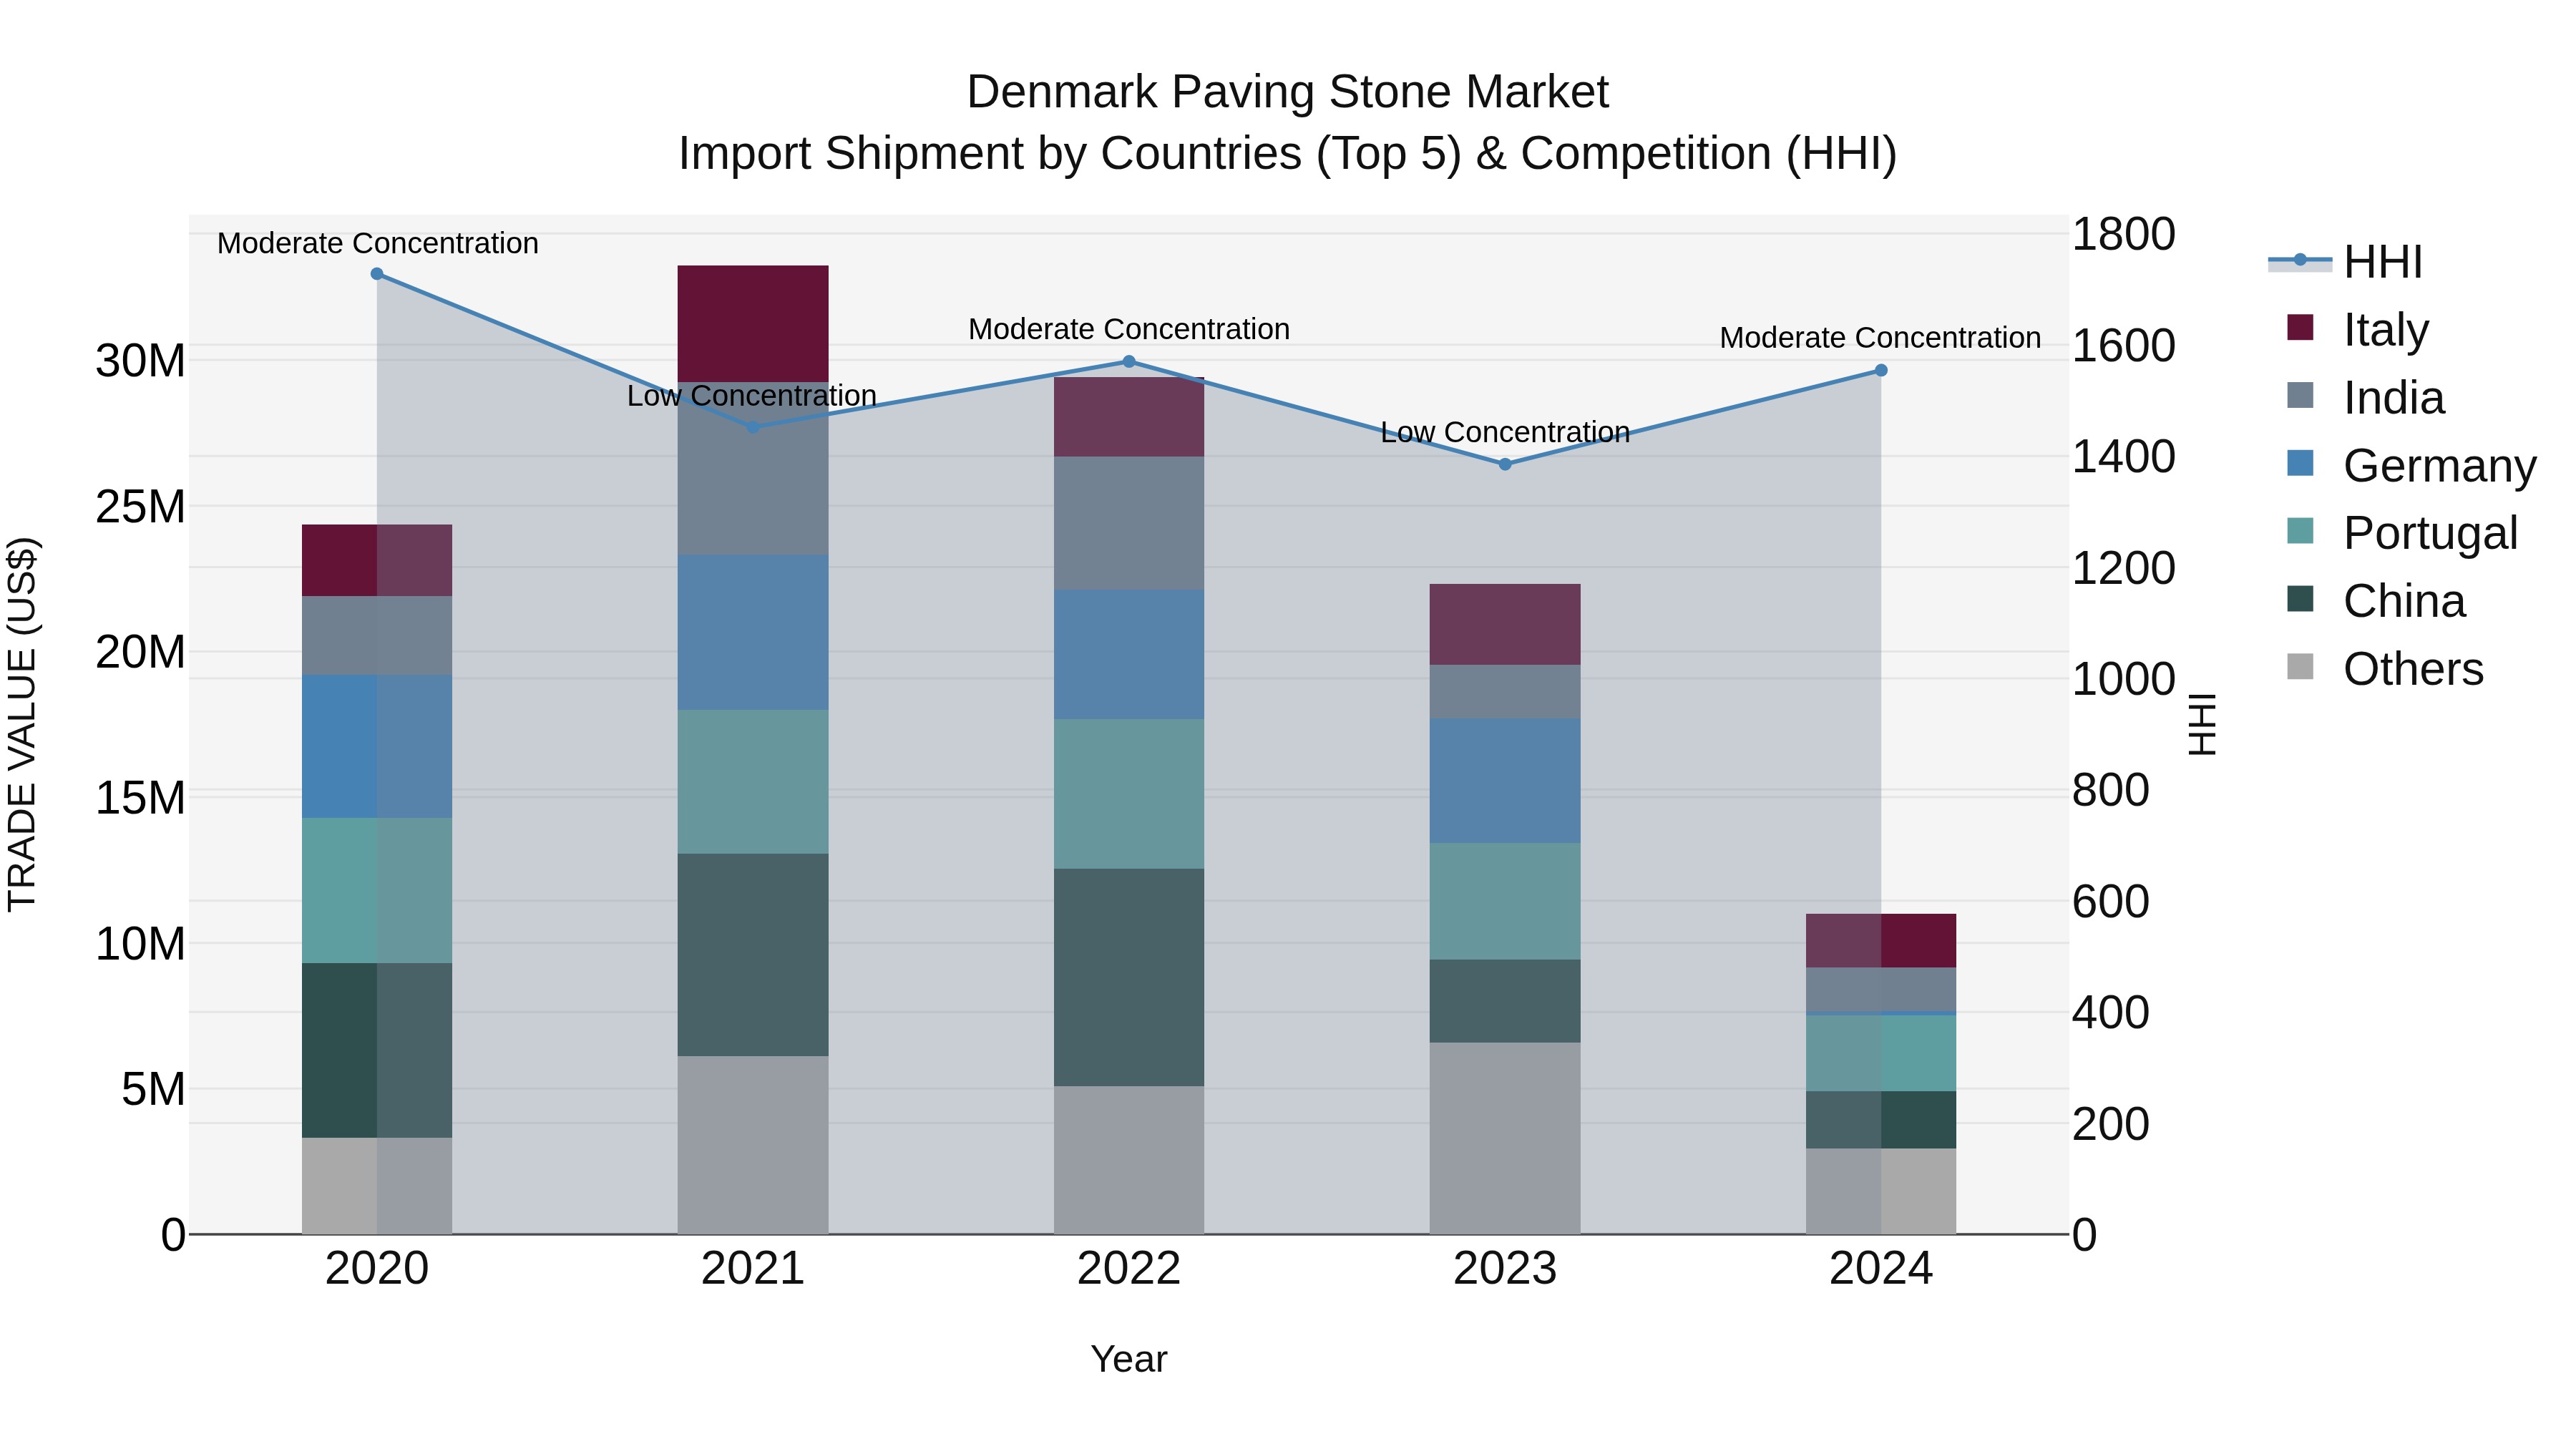Click the Italy segment of the 2023 bar

point(1505,624)
